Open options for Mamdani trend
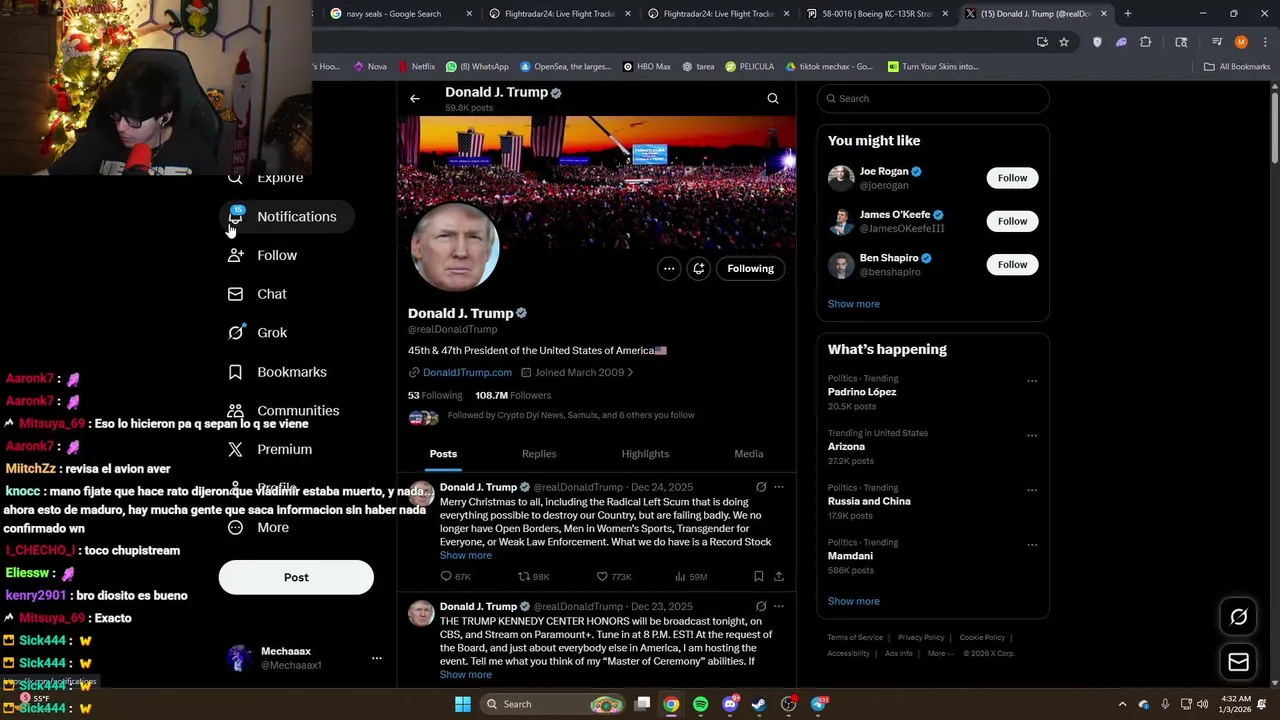Viewport: 1280px width, 720px height. pyautogui.click(x=1032, y=545)
